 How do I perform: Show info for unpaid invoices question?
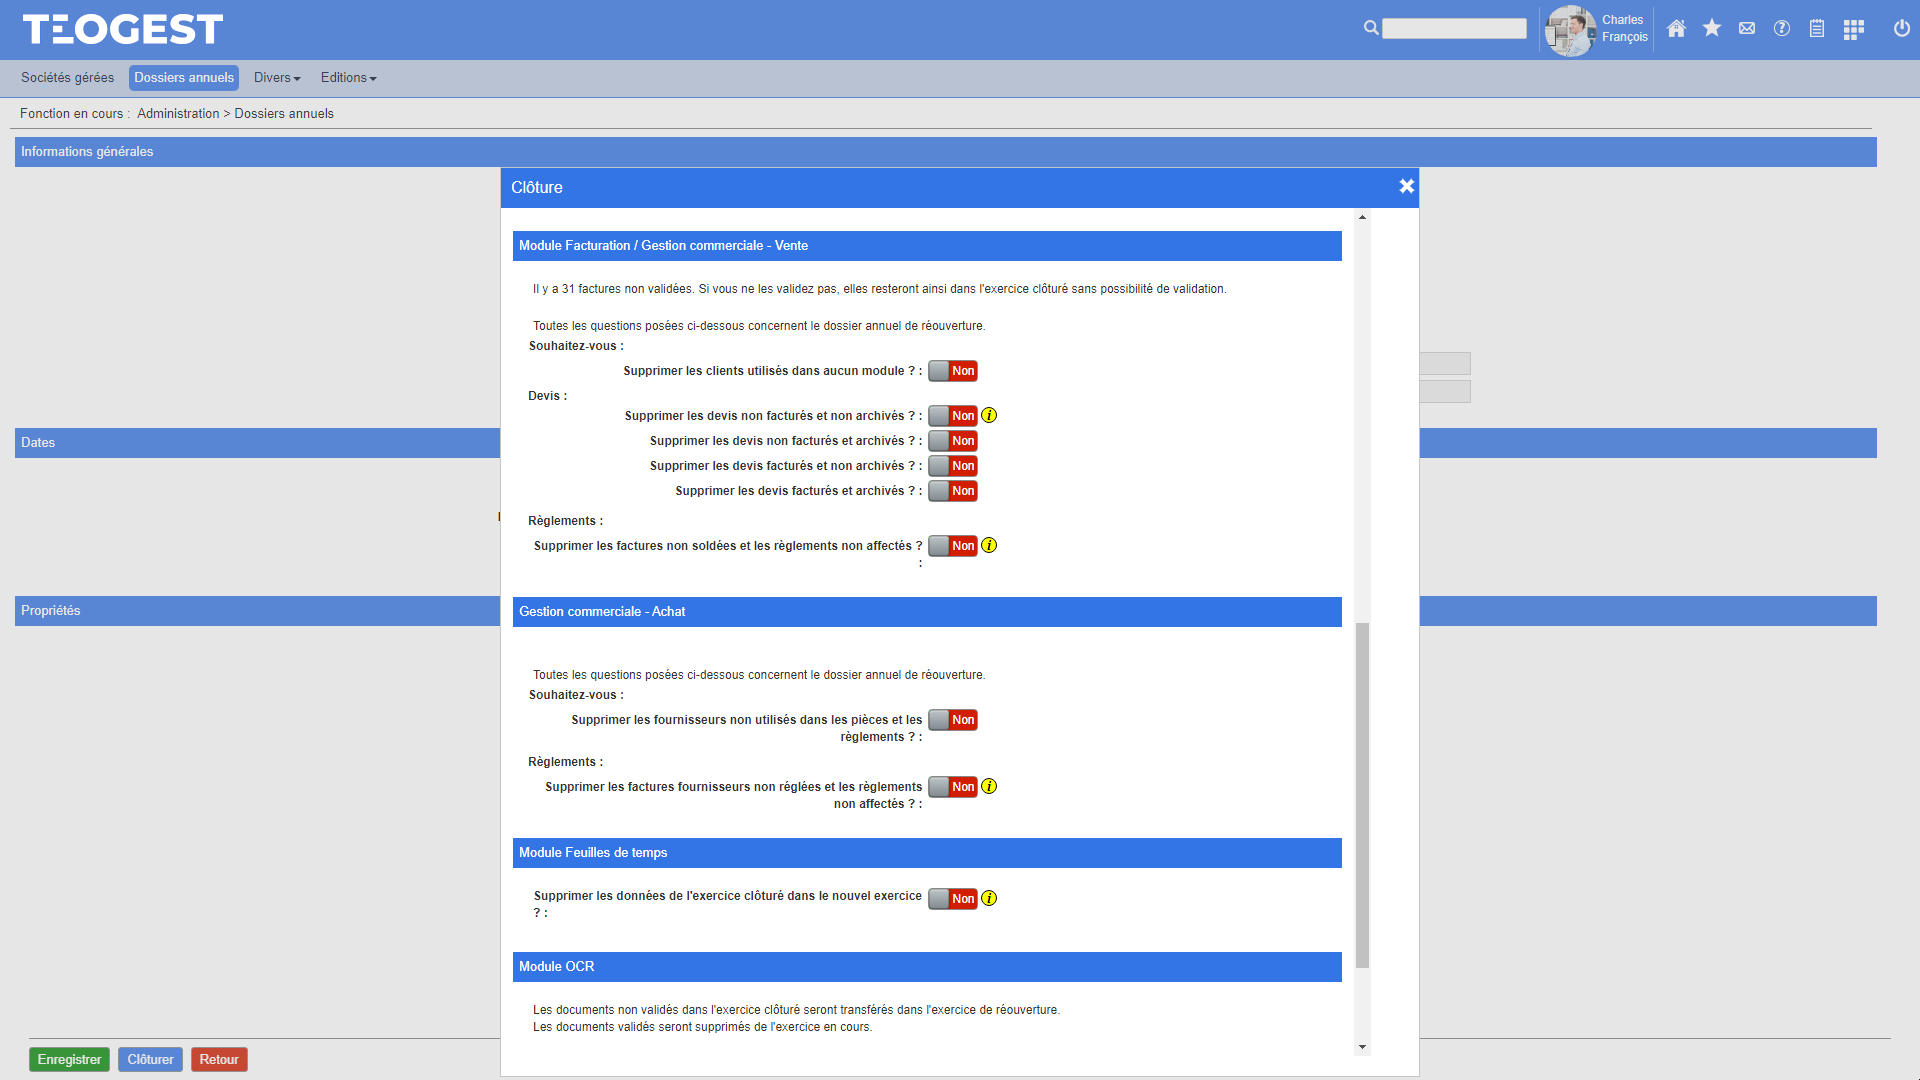989,545
